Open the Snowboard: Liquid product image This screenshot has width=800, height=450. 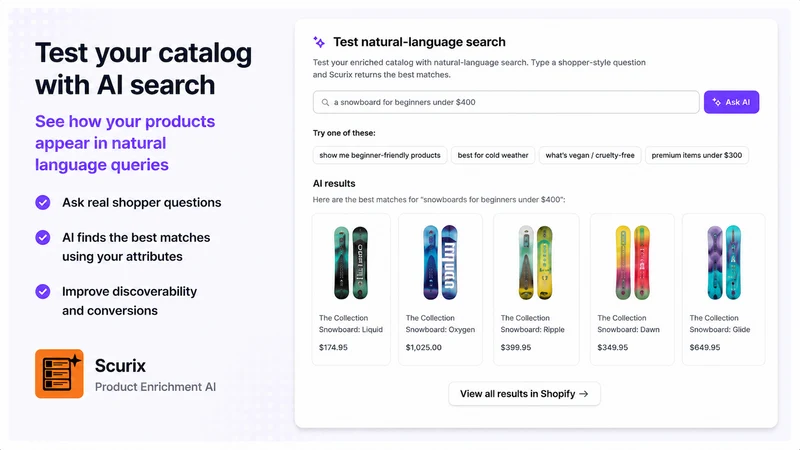[x=351, y=262]
